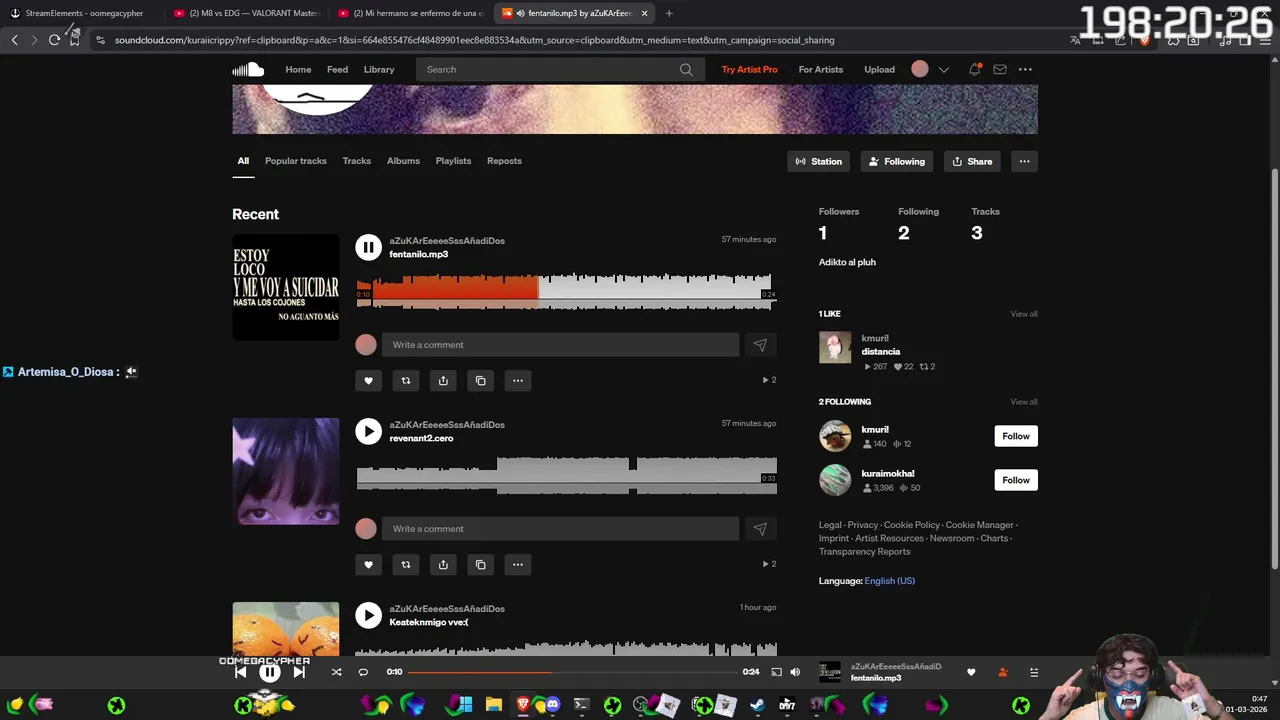Change language English (US)

pyautogui.click(x=889, y=581)
